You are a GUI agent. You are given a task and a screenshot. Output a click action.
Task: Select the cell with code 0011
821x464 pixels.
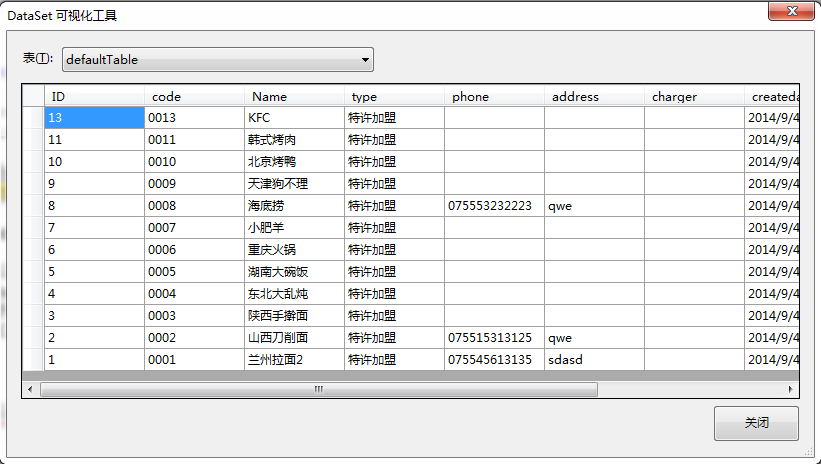[194, 140]
